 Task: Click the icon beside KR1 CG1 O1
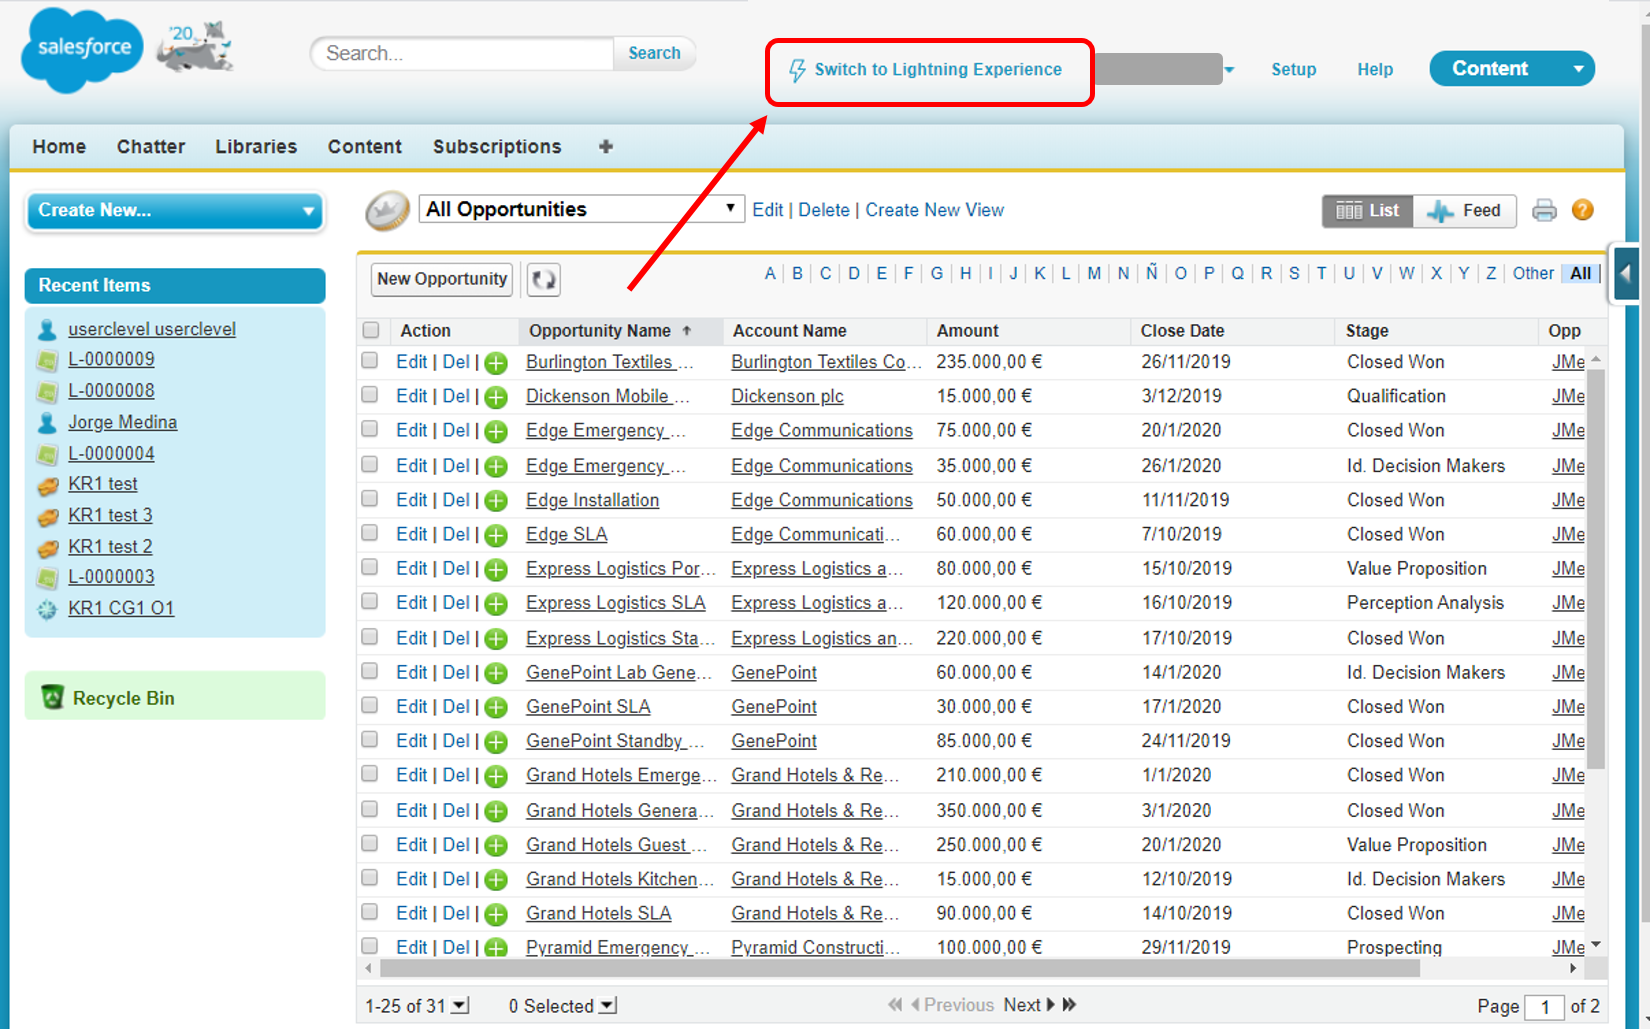(x=47, y=609)
